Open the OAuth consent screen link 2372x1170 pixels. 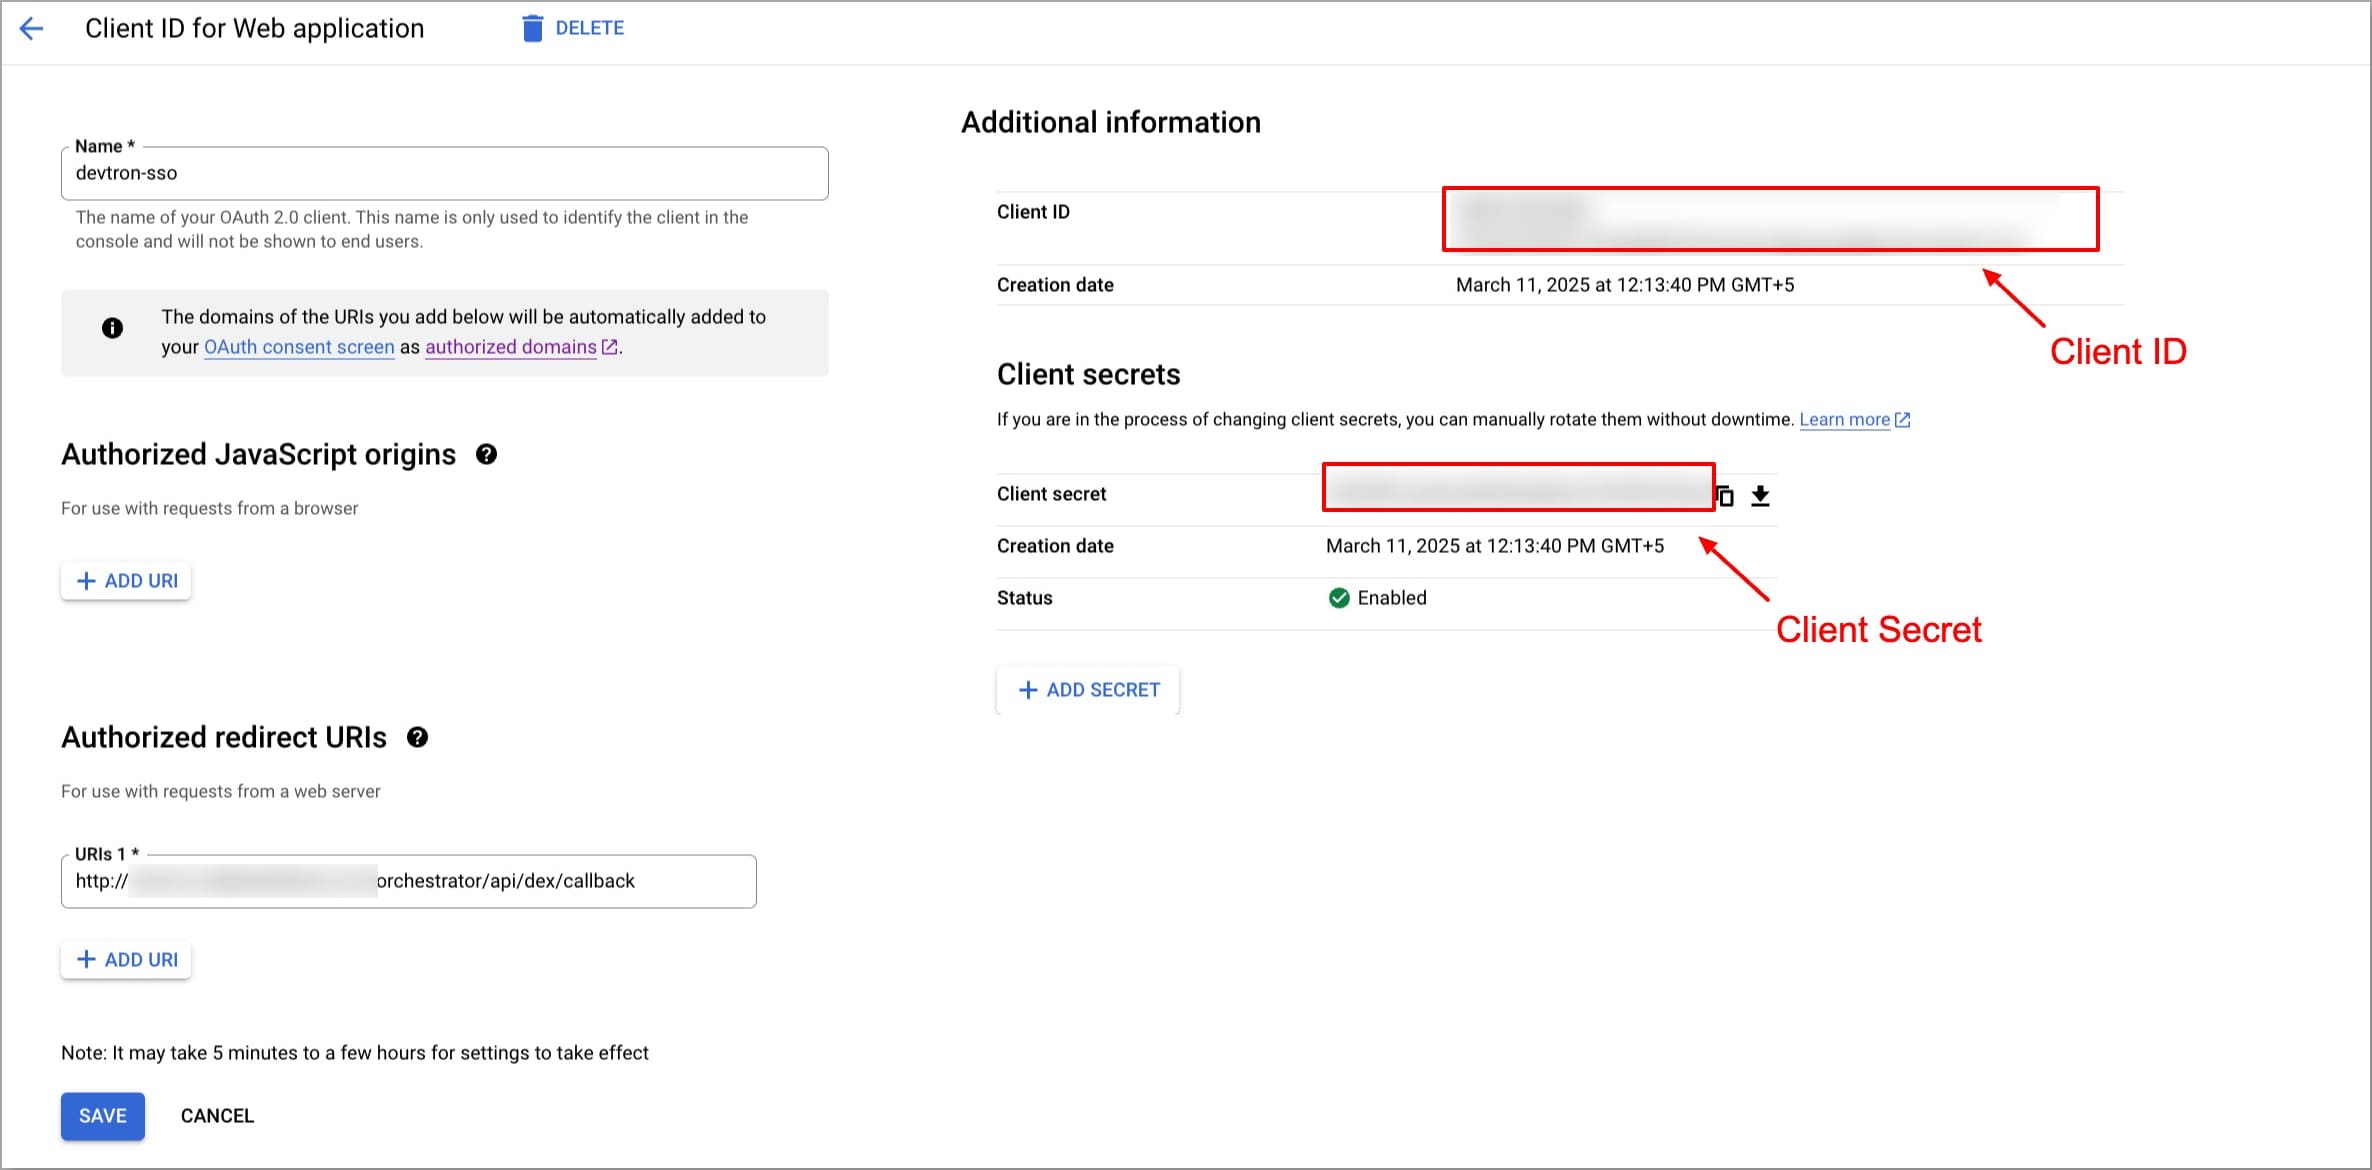click(299, 347)
